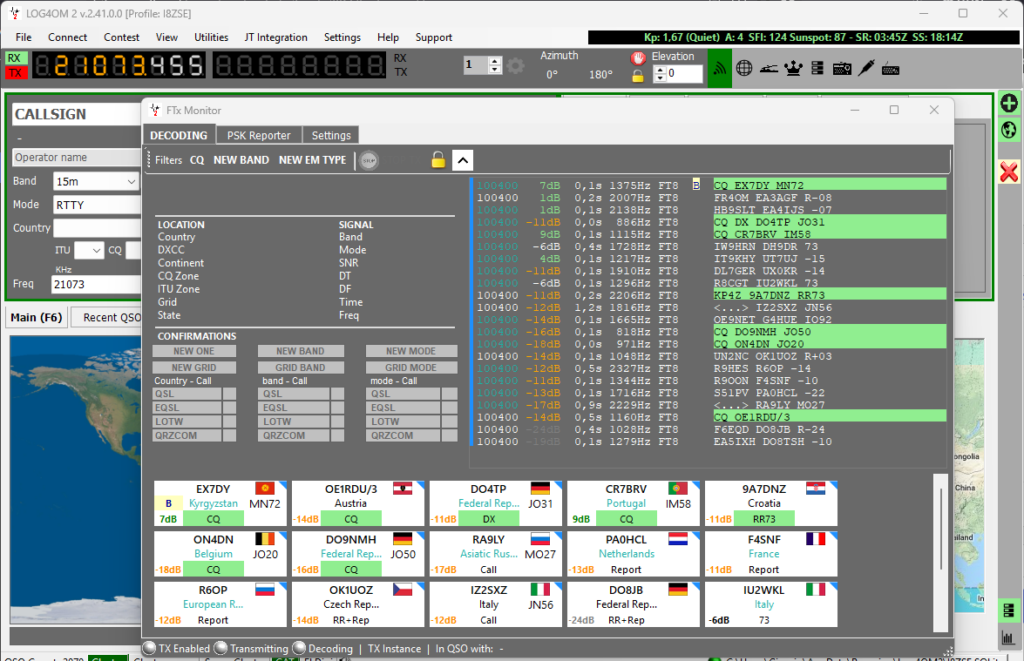Click the red X clear icon
The image size is (1024, 661).
(1009, 172)
